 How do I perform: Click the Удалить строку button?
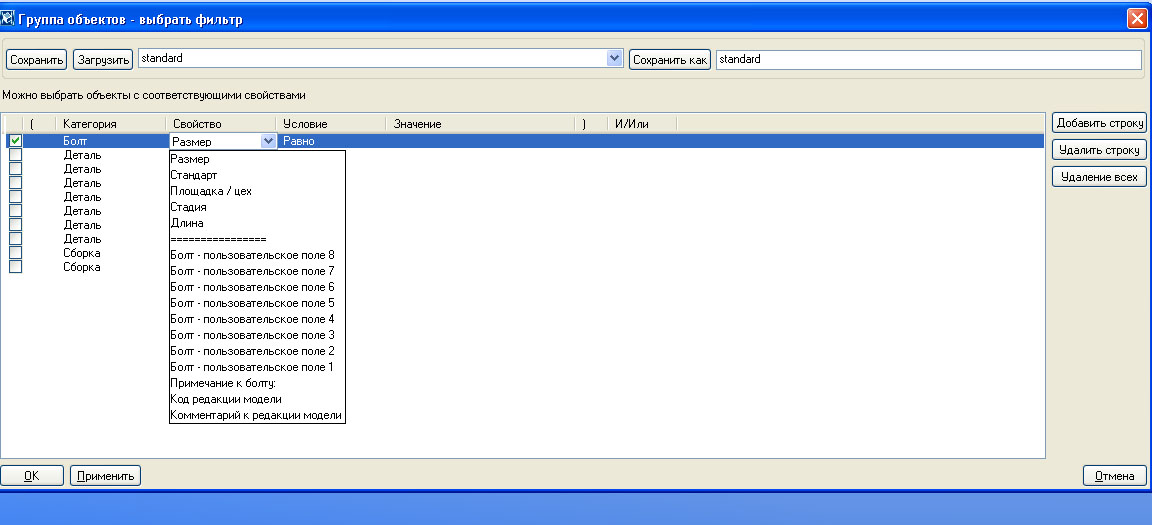click(x=1099, y=151)
